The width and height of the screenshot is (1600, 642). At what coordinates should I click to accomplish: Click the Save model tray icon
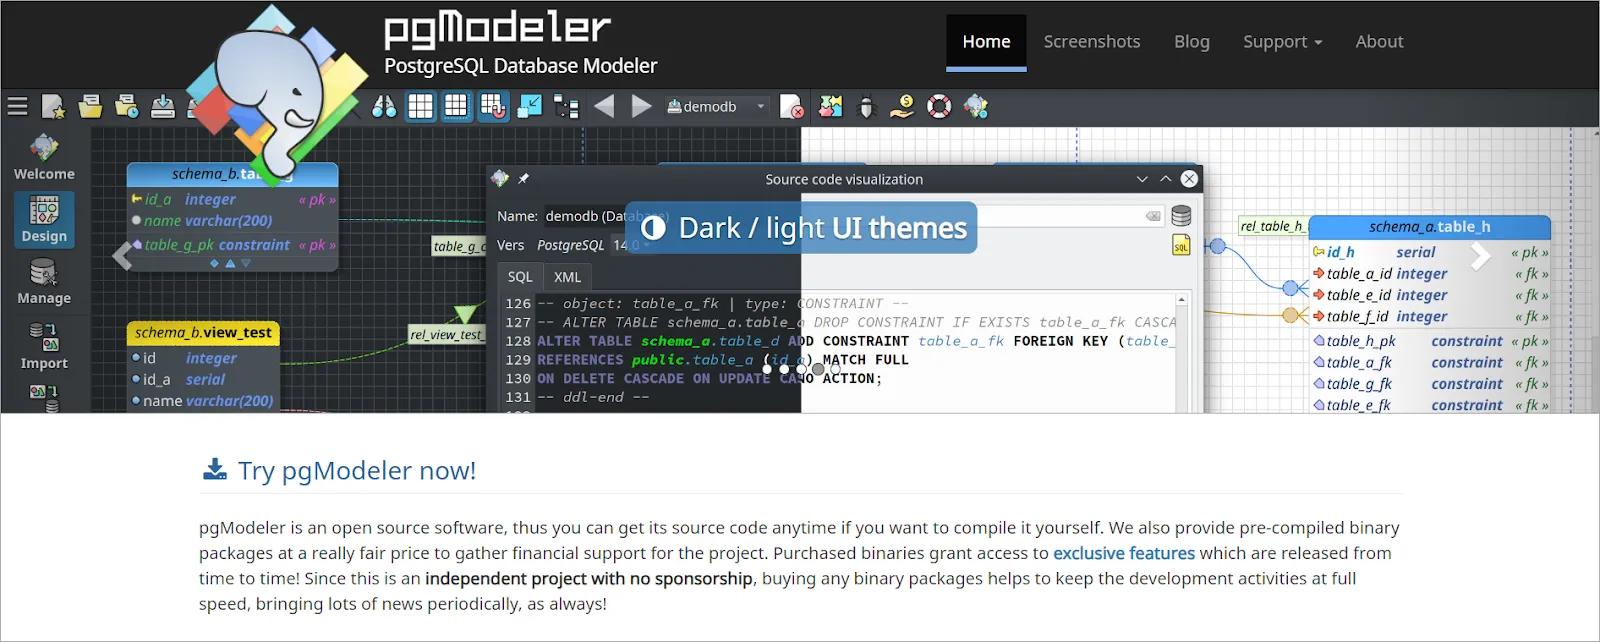click(x=163, y=106)
